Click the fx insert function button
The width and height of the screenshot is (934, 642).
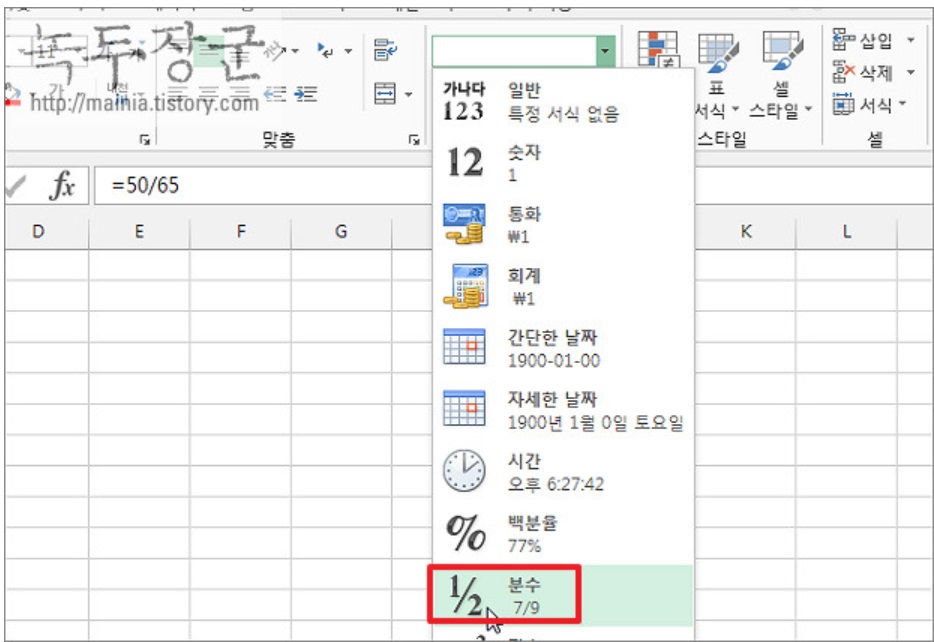[x=62, y=185]
